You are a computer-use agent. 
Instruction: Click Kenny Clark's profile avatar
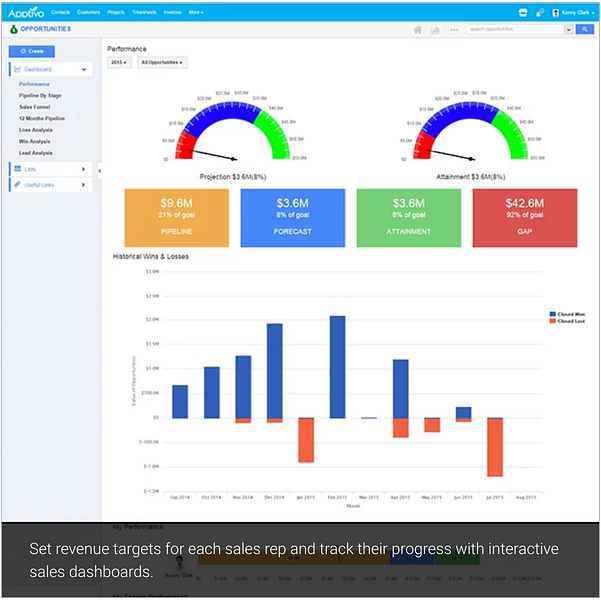click(555, 13)
